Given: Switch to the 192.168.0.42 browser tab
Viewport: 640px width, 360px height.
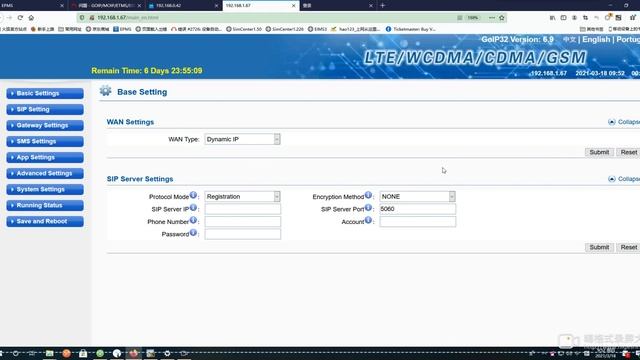Looking at the screenshot, I should point(183,6).
